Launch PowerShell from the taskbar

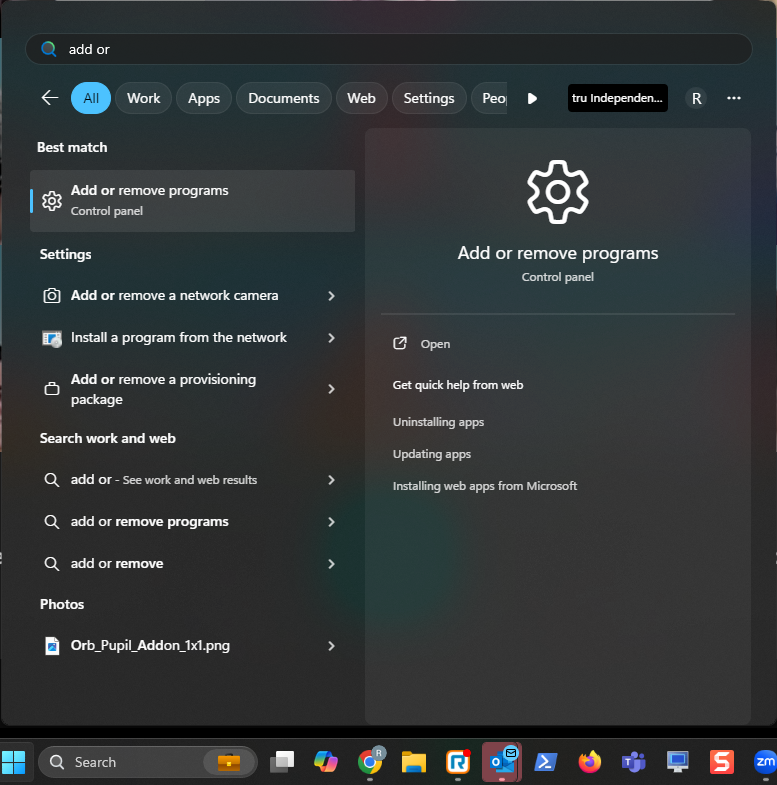click(x=546, y=762)
